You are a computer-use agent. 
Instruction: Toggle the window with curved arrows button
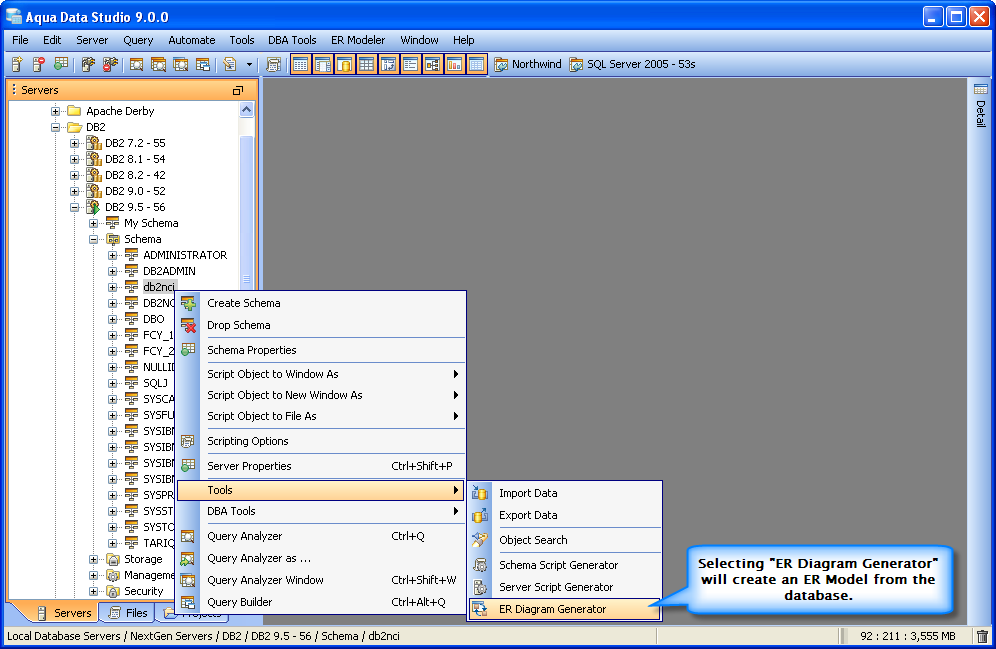pos(389,64)
